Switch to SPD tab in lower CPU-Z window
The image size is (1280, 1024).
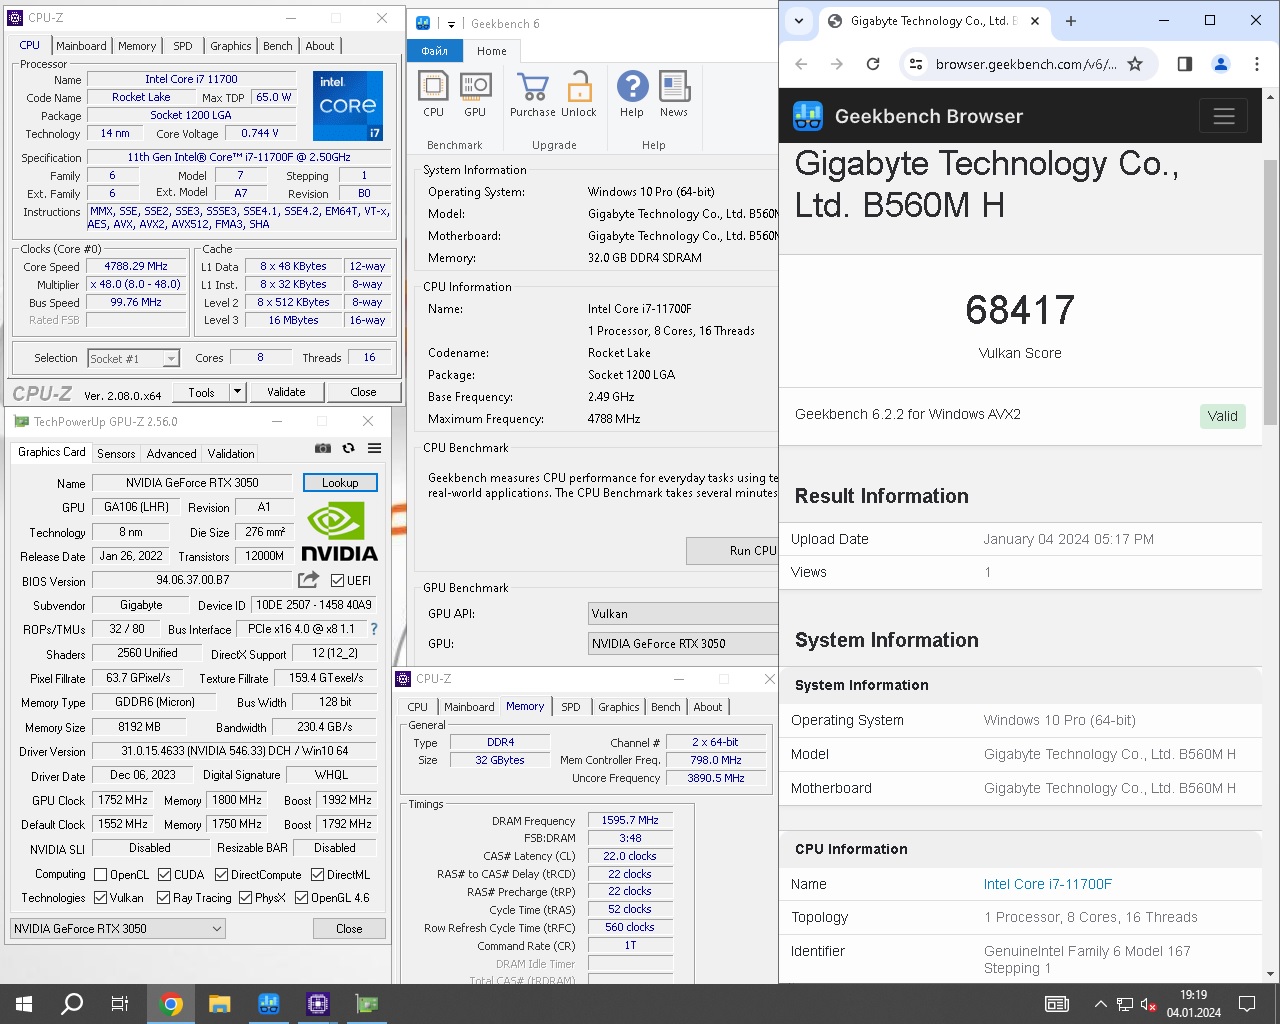571,707
